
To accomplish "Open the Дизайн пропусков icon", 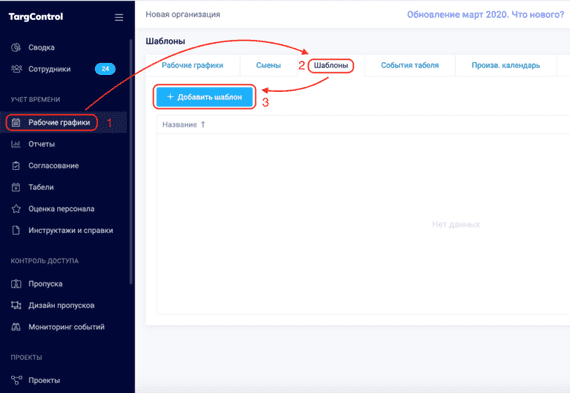I will point(16,305).
